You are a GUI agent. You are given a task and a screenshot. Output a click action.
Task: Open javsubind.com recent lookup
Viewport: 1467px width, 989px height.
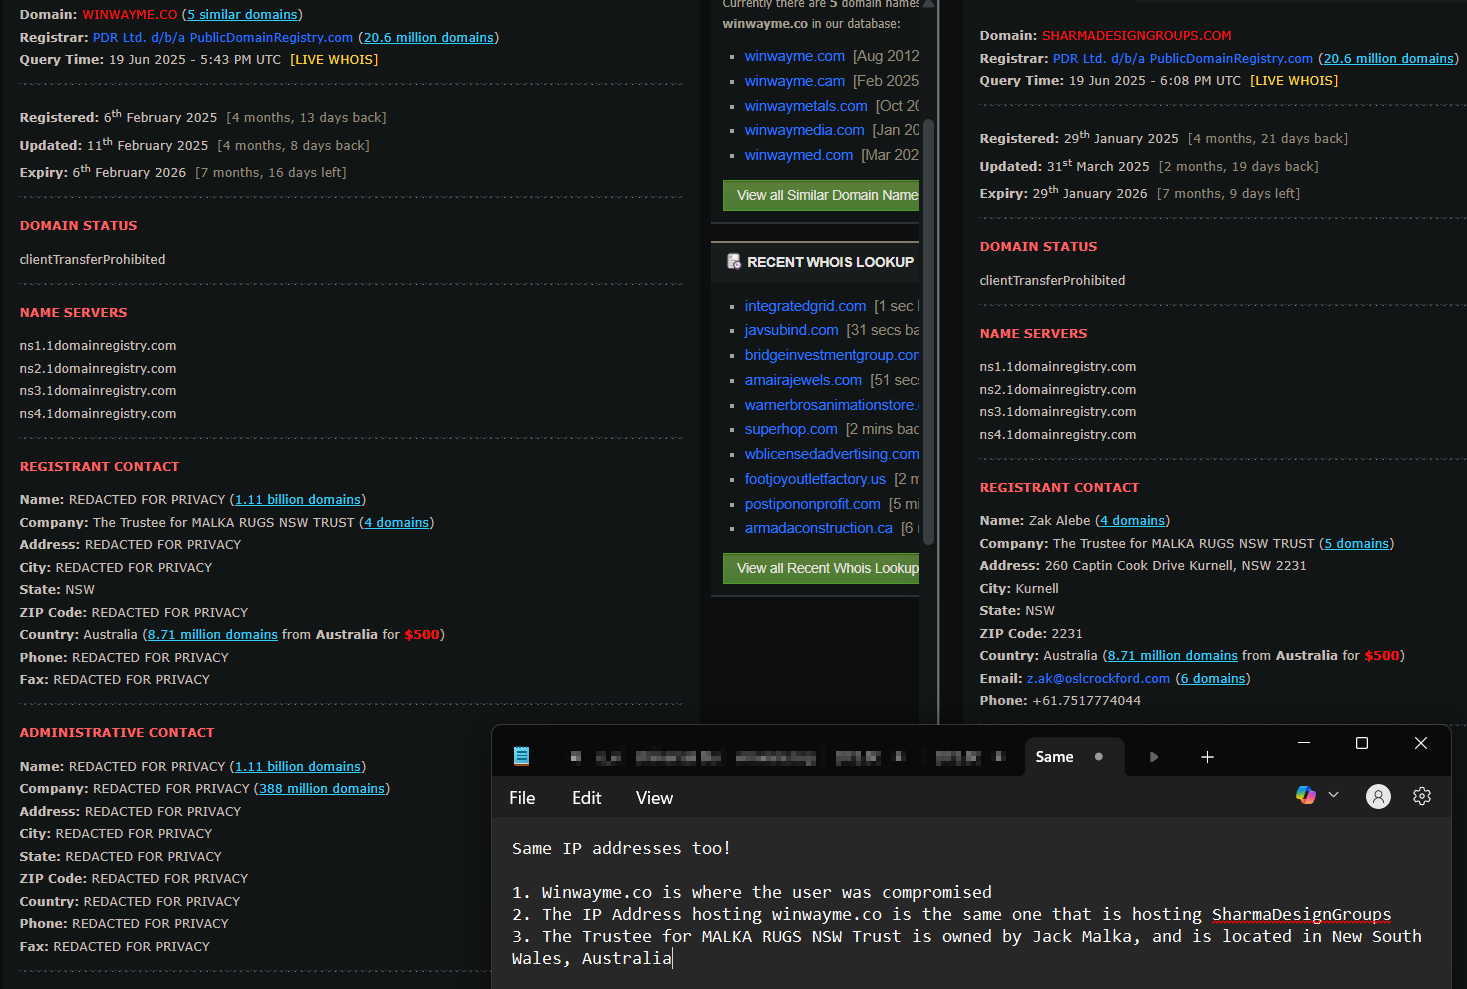tap(791, 330)
